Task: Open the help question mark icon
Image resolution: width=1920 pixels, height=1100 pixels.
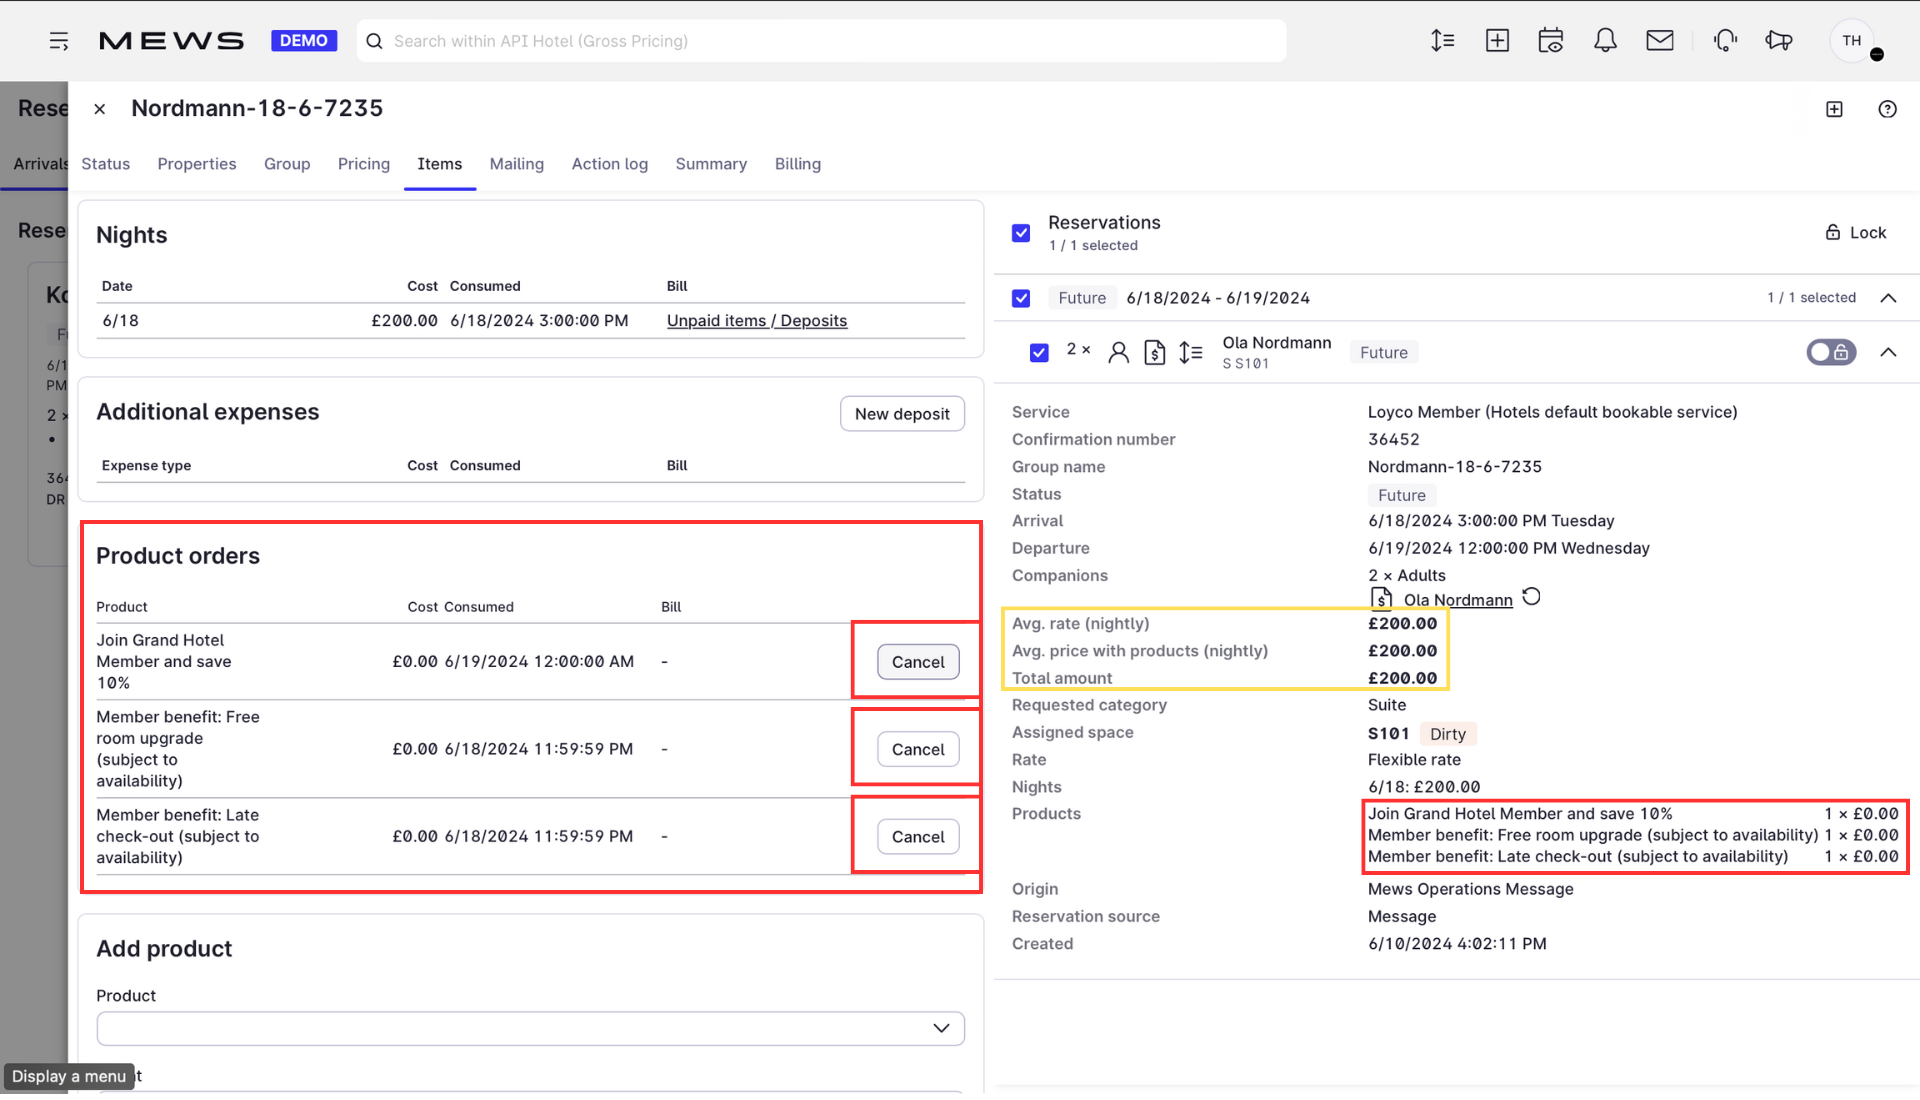Action: 1887,109
